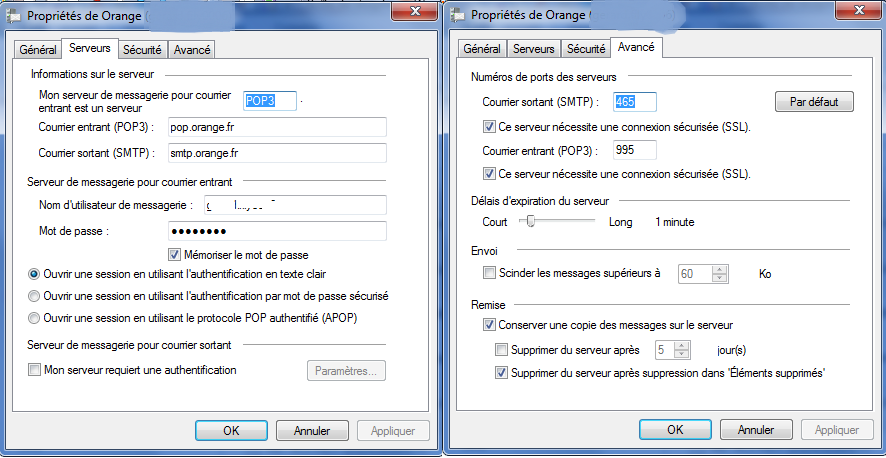Select authentification par mot de passe sécurisé
Image resolution: width=886 pixels, height=458 pixels.
pyautogui.click(x=34, y=296)
